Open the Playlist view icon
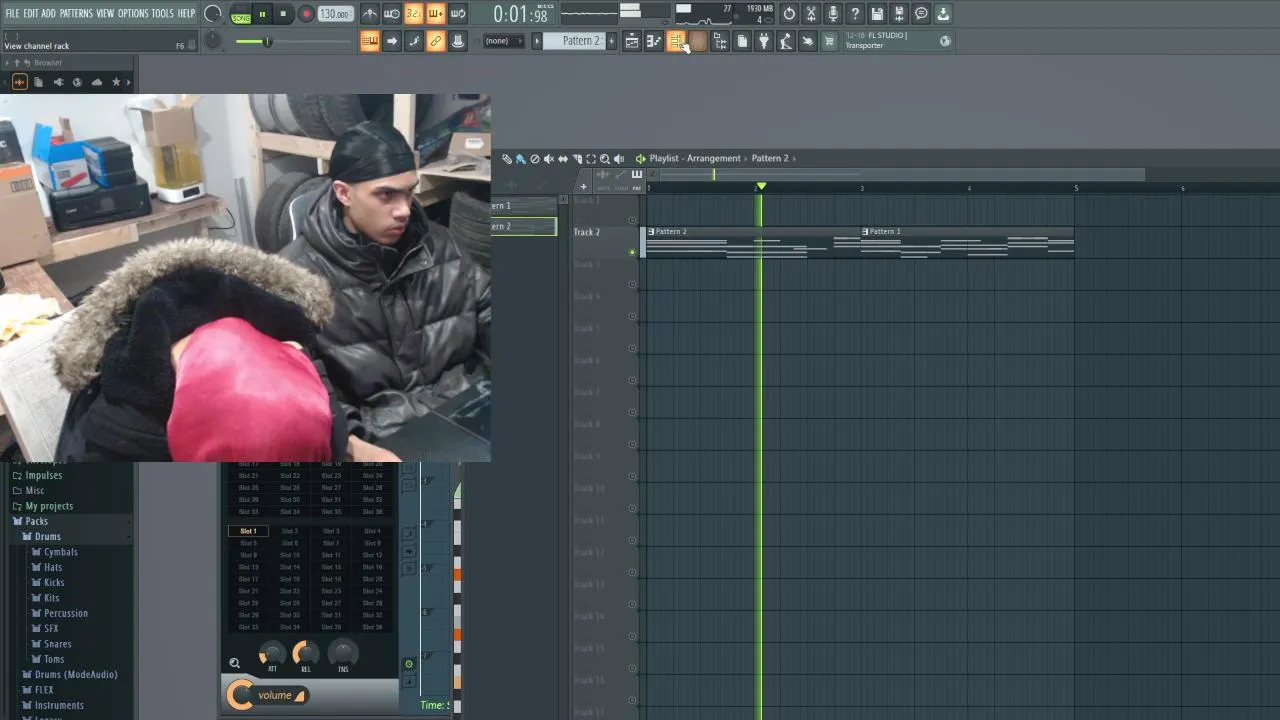Image resolution: width=1280 pixels, height=720 pixels. tap(632, 41)
